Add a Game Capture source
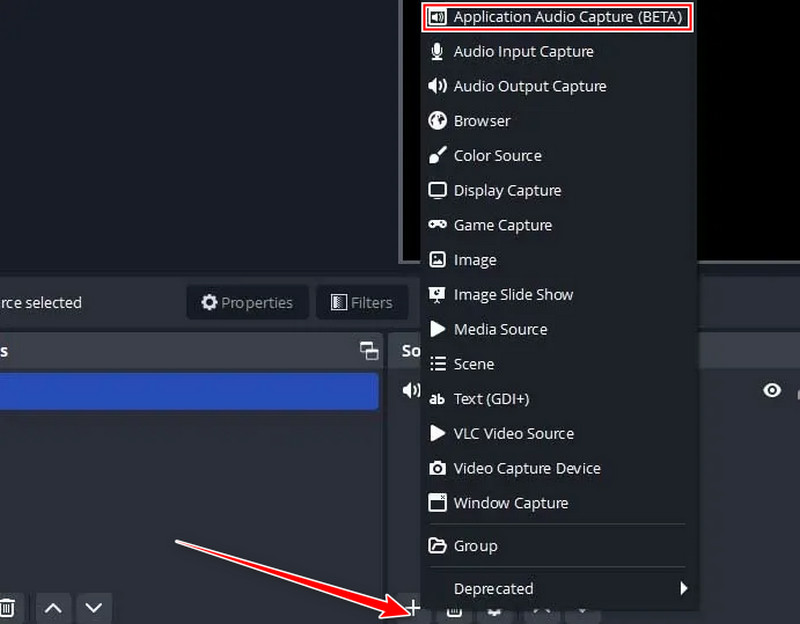800x624 pixels. pyautogui.click(x=559, y=225)
